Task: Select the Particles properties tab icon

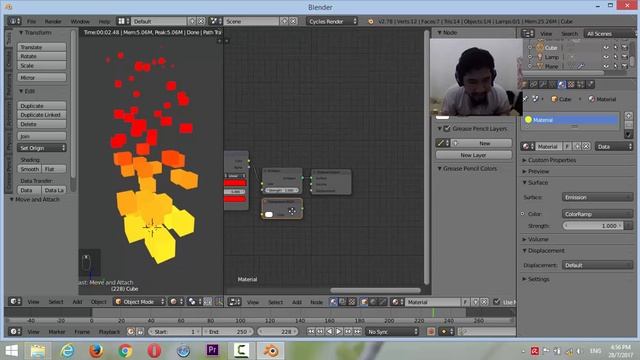Action: pyautogui.click(x=580, y=84)
